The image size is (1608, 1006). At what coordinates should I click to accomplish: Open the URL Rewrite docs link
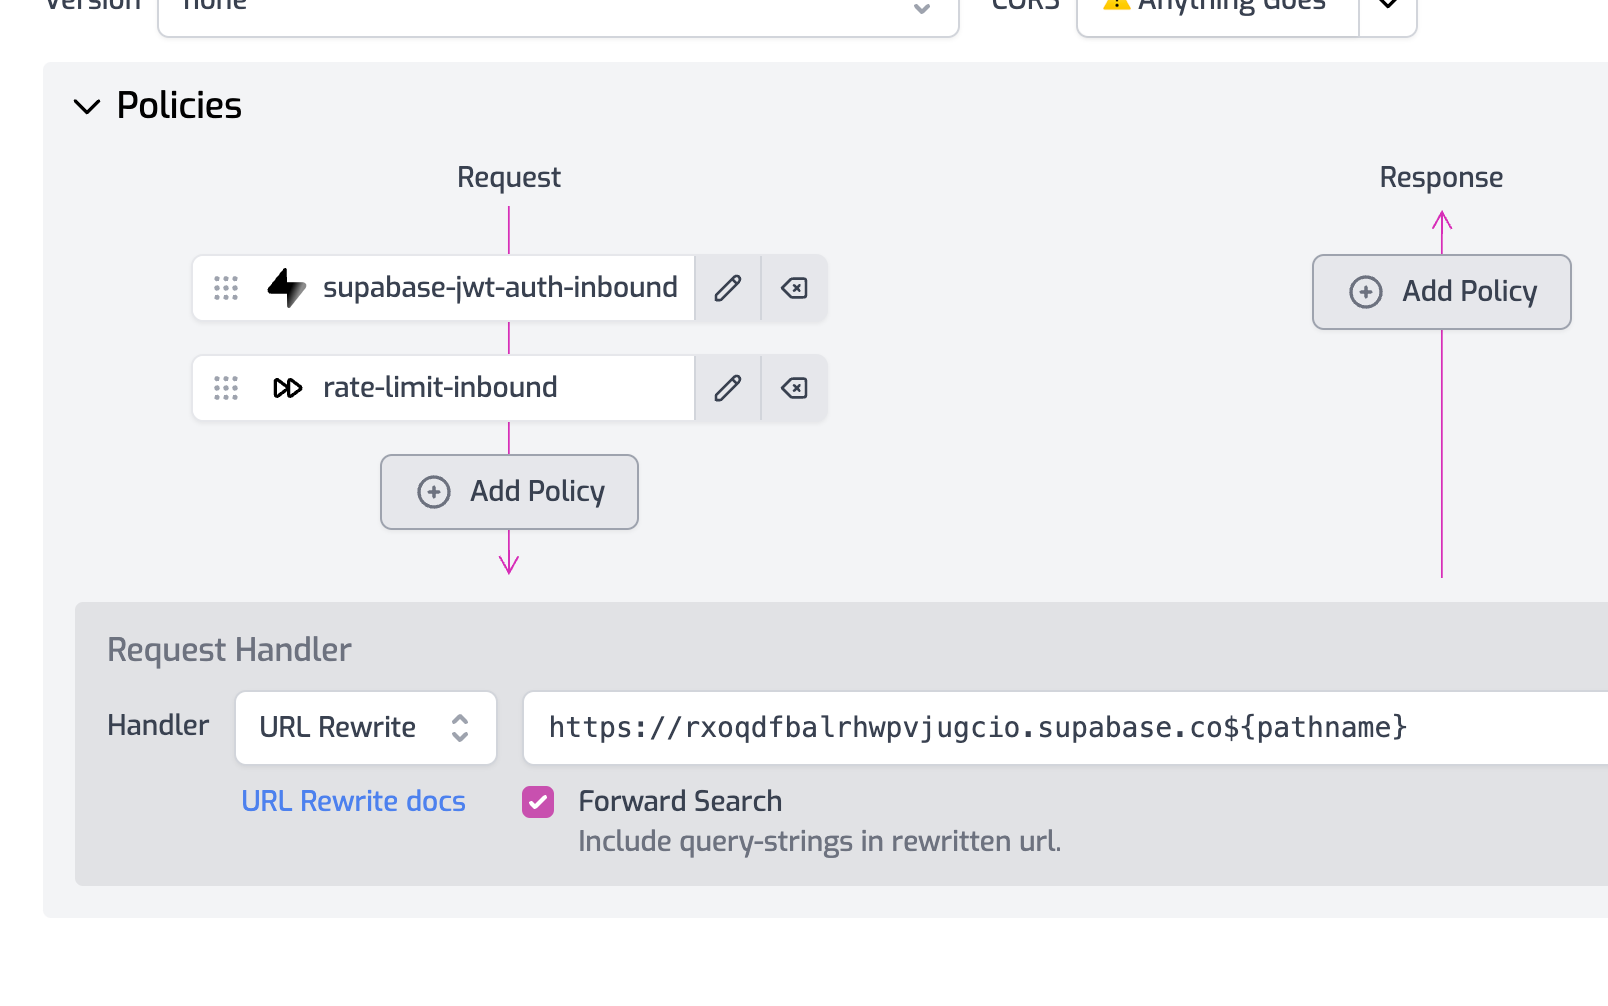(x=353, y=802)
